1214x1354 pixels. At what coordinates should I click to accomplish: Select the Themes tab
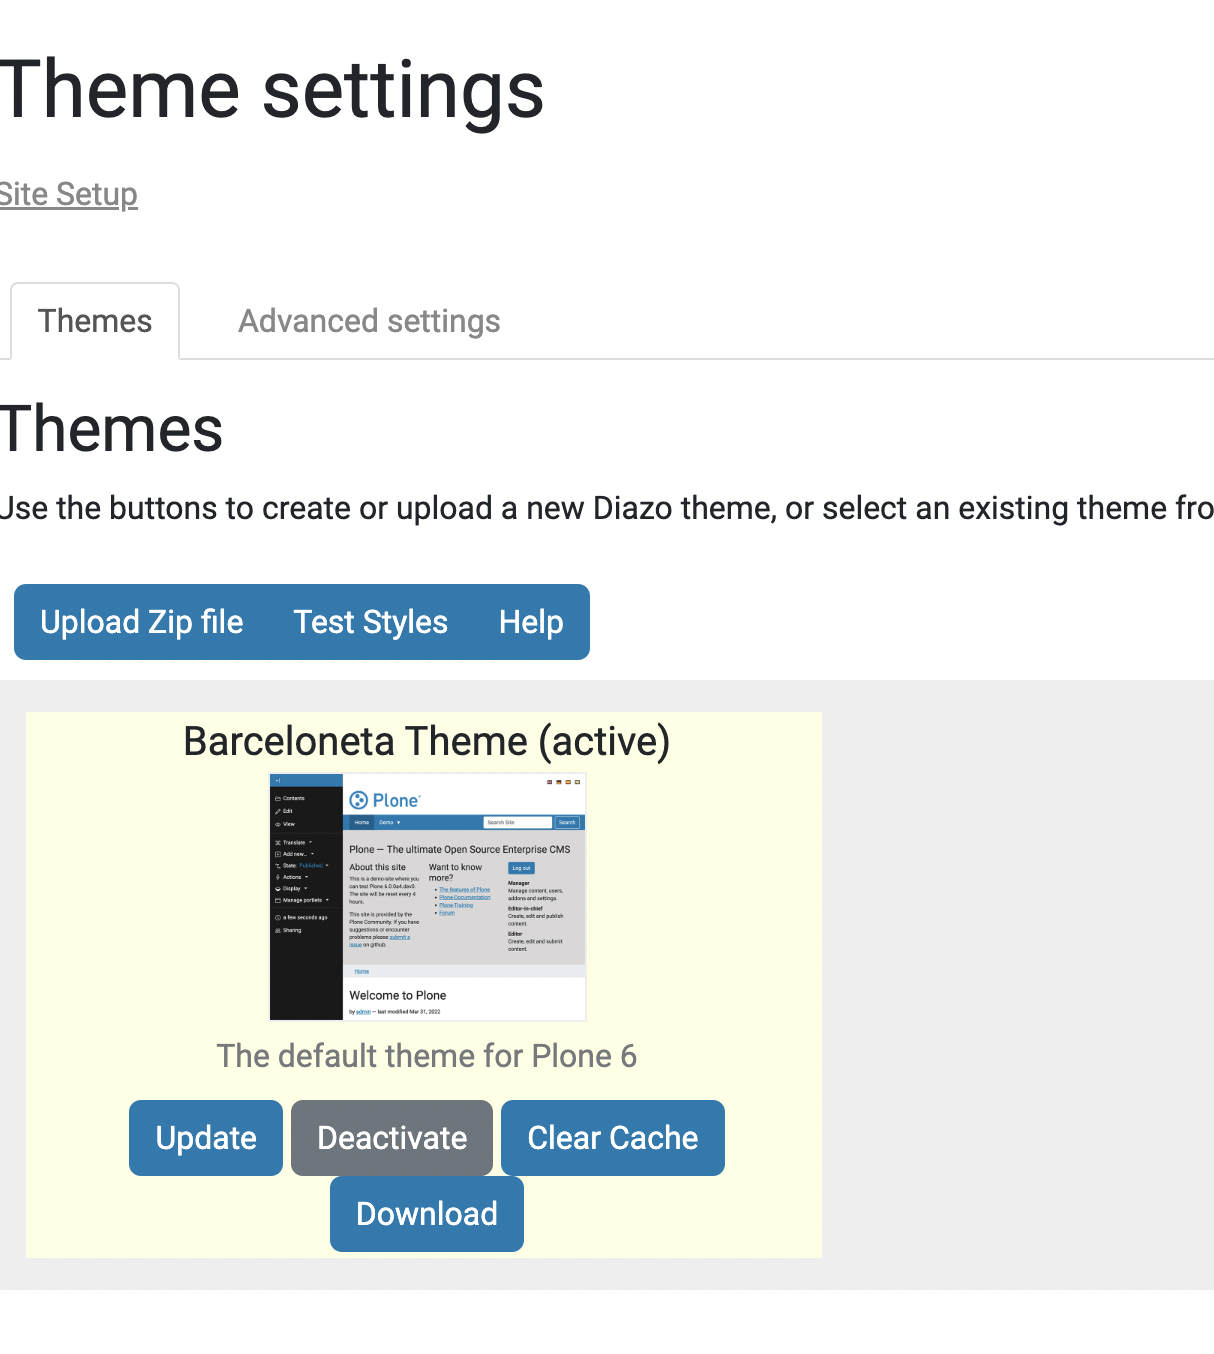coord(94,320)
